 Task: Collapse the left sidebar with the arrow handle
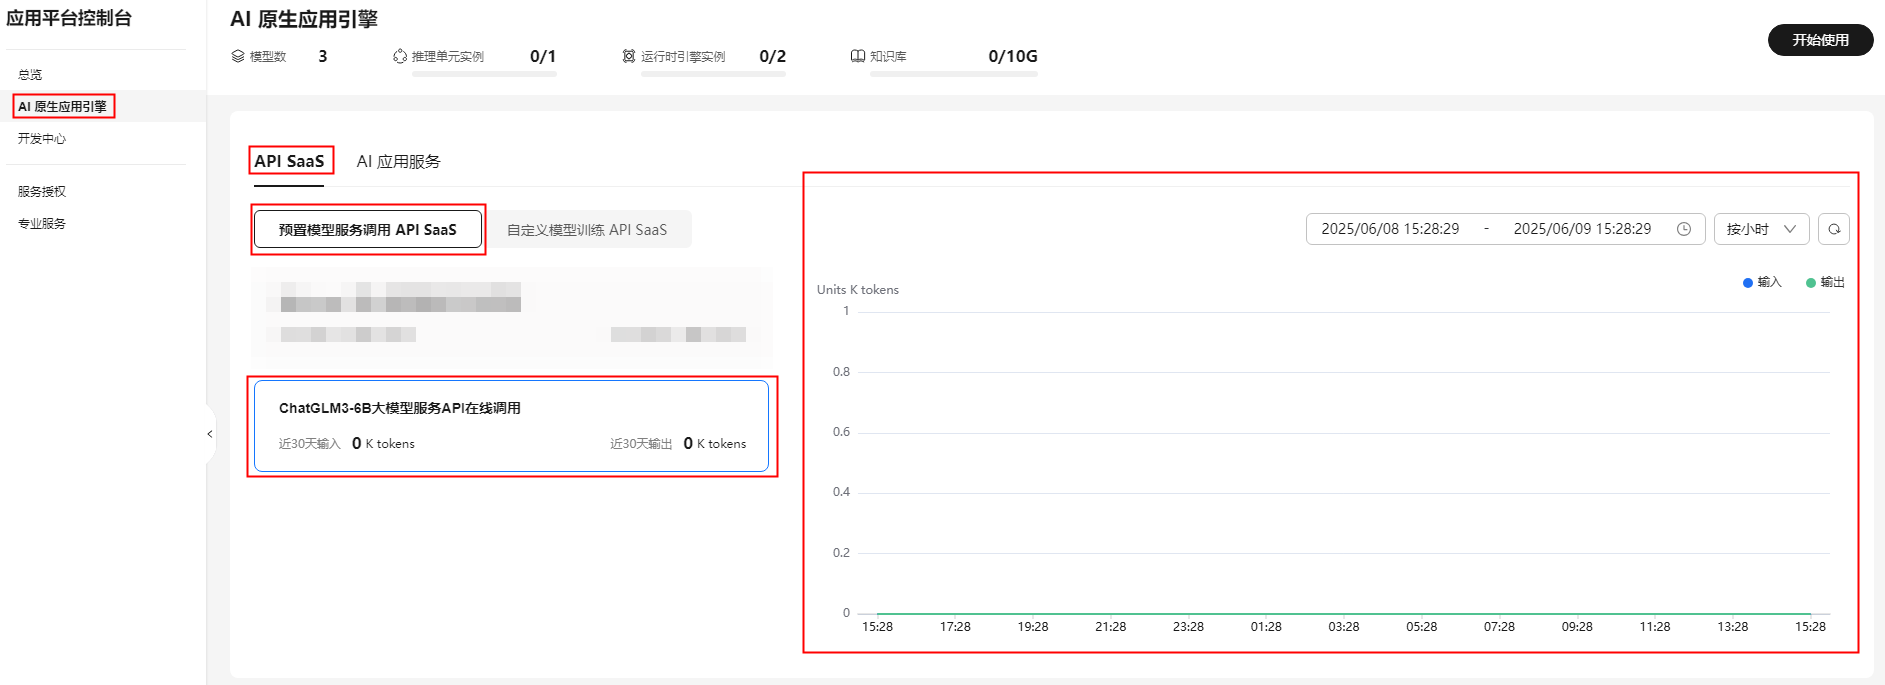210,434
